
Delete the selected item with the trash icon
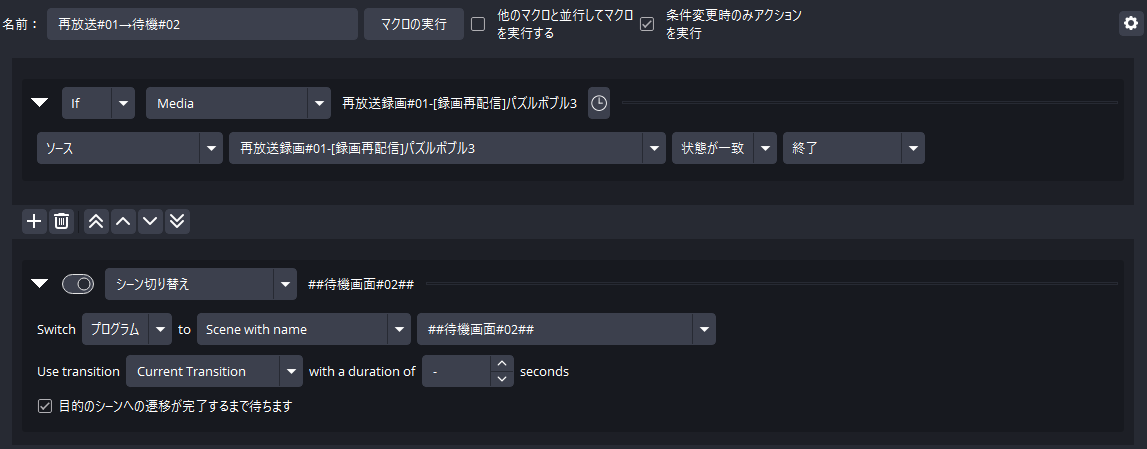61,221
